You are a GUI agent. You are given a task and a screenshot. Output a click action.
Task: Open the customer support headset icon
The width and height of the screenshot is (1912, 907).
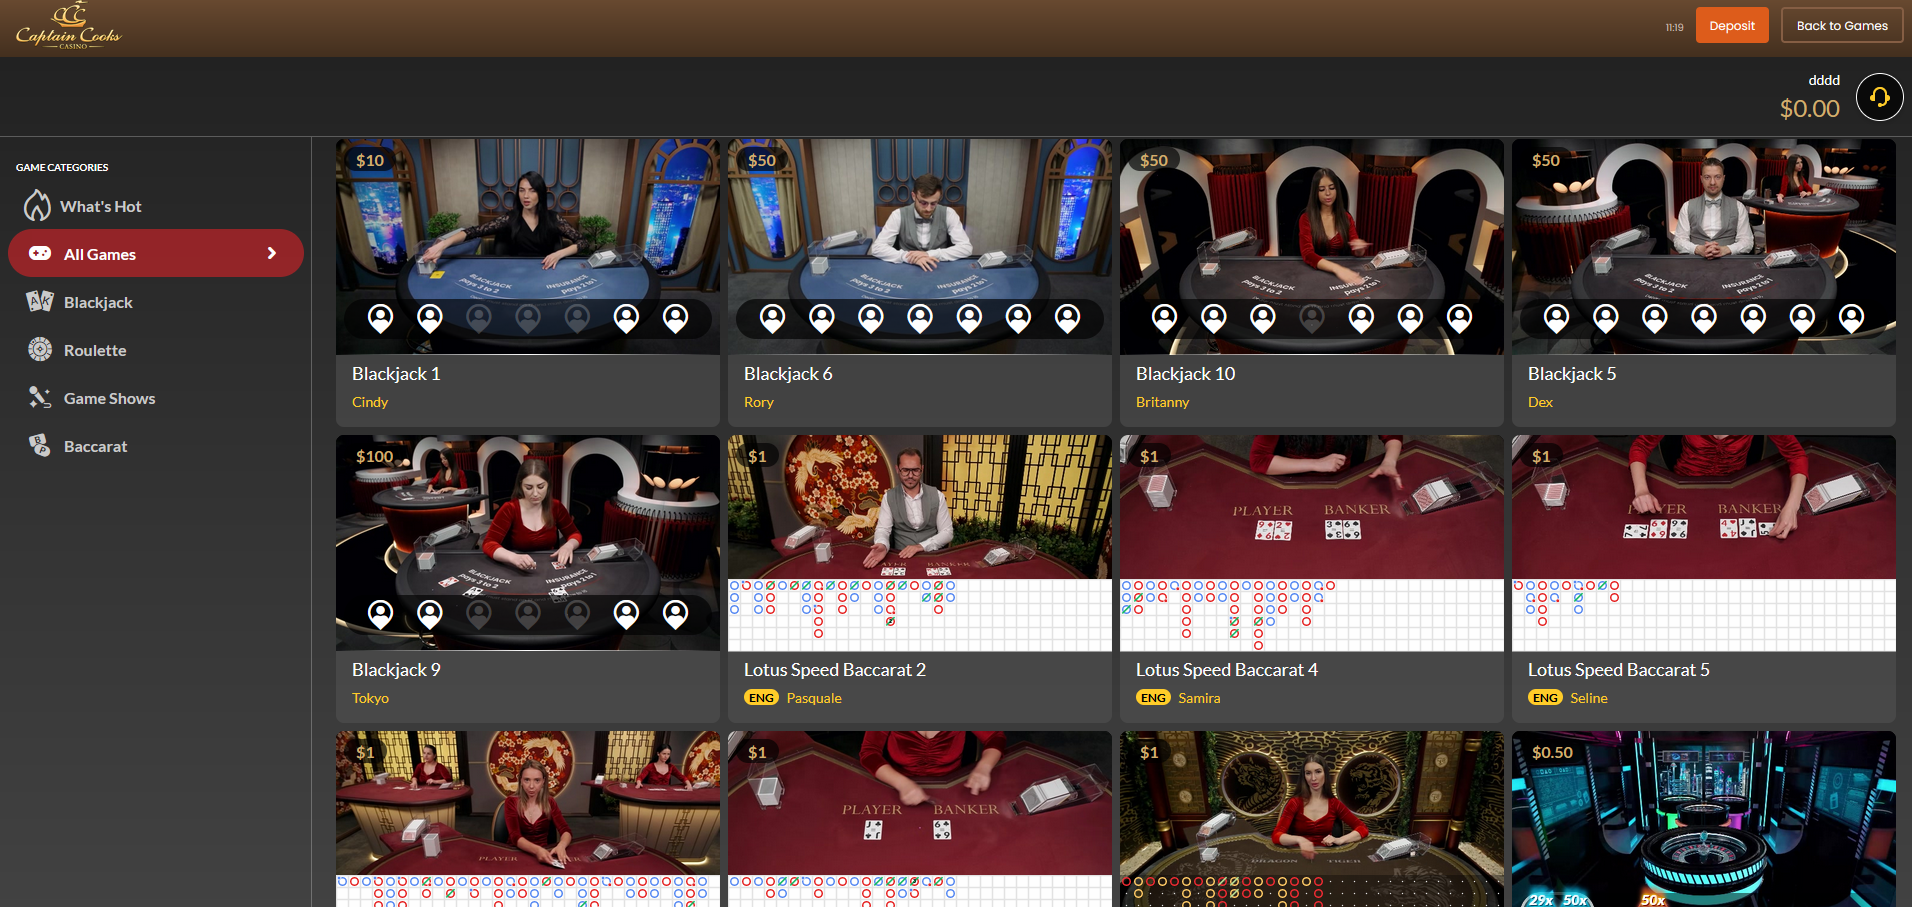(x=1879, y=97)
